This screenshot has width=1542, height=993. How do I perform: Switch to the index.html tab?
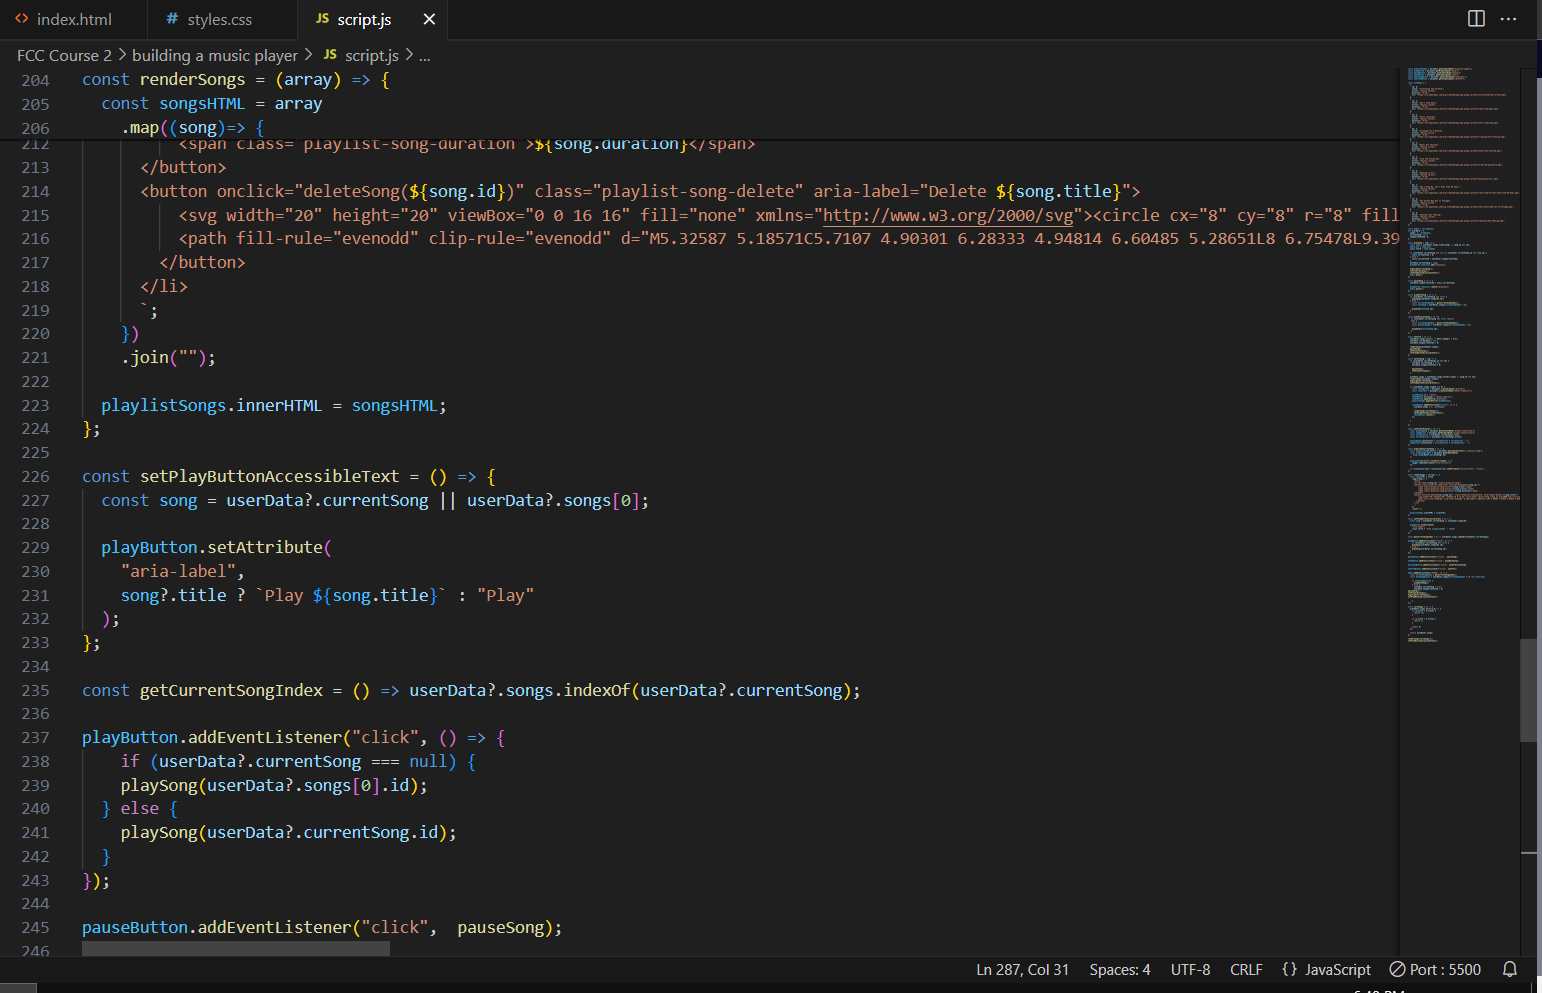tap(73, 19)
